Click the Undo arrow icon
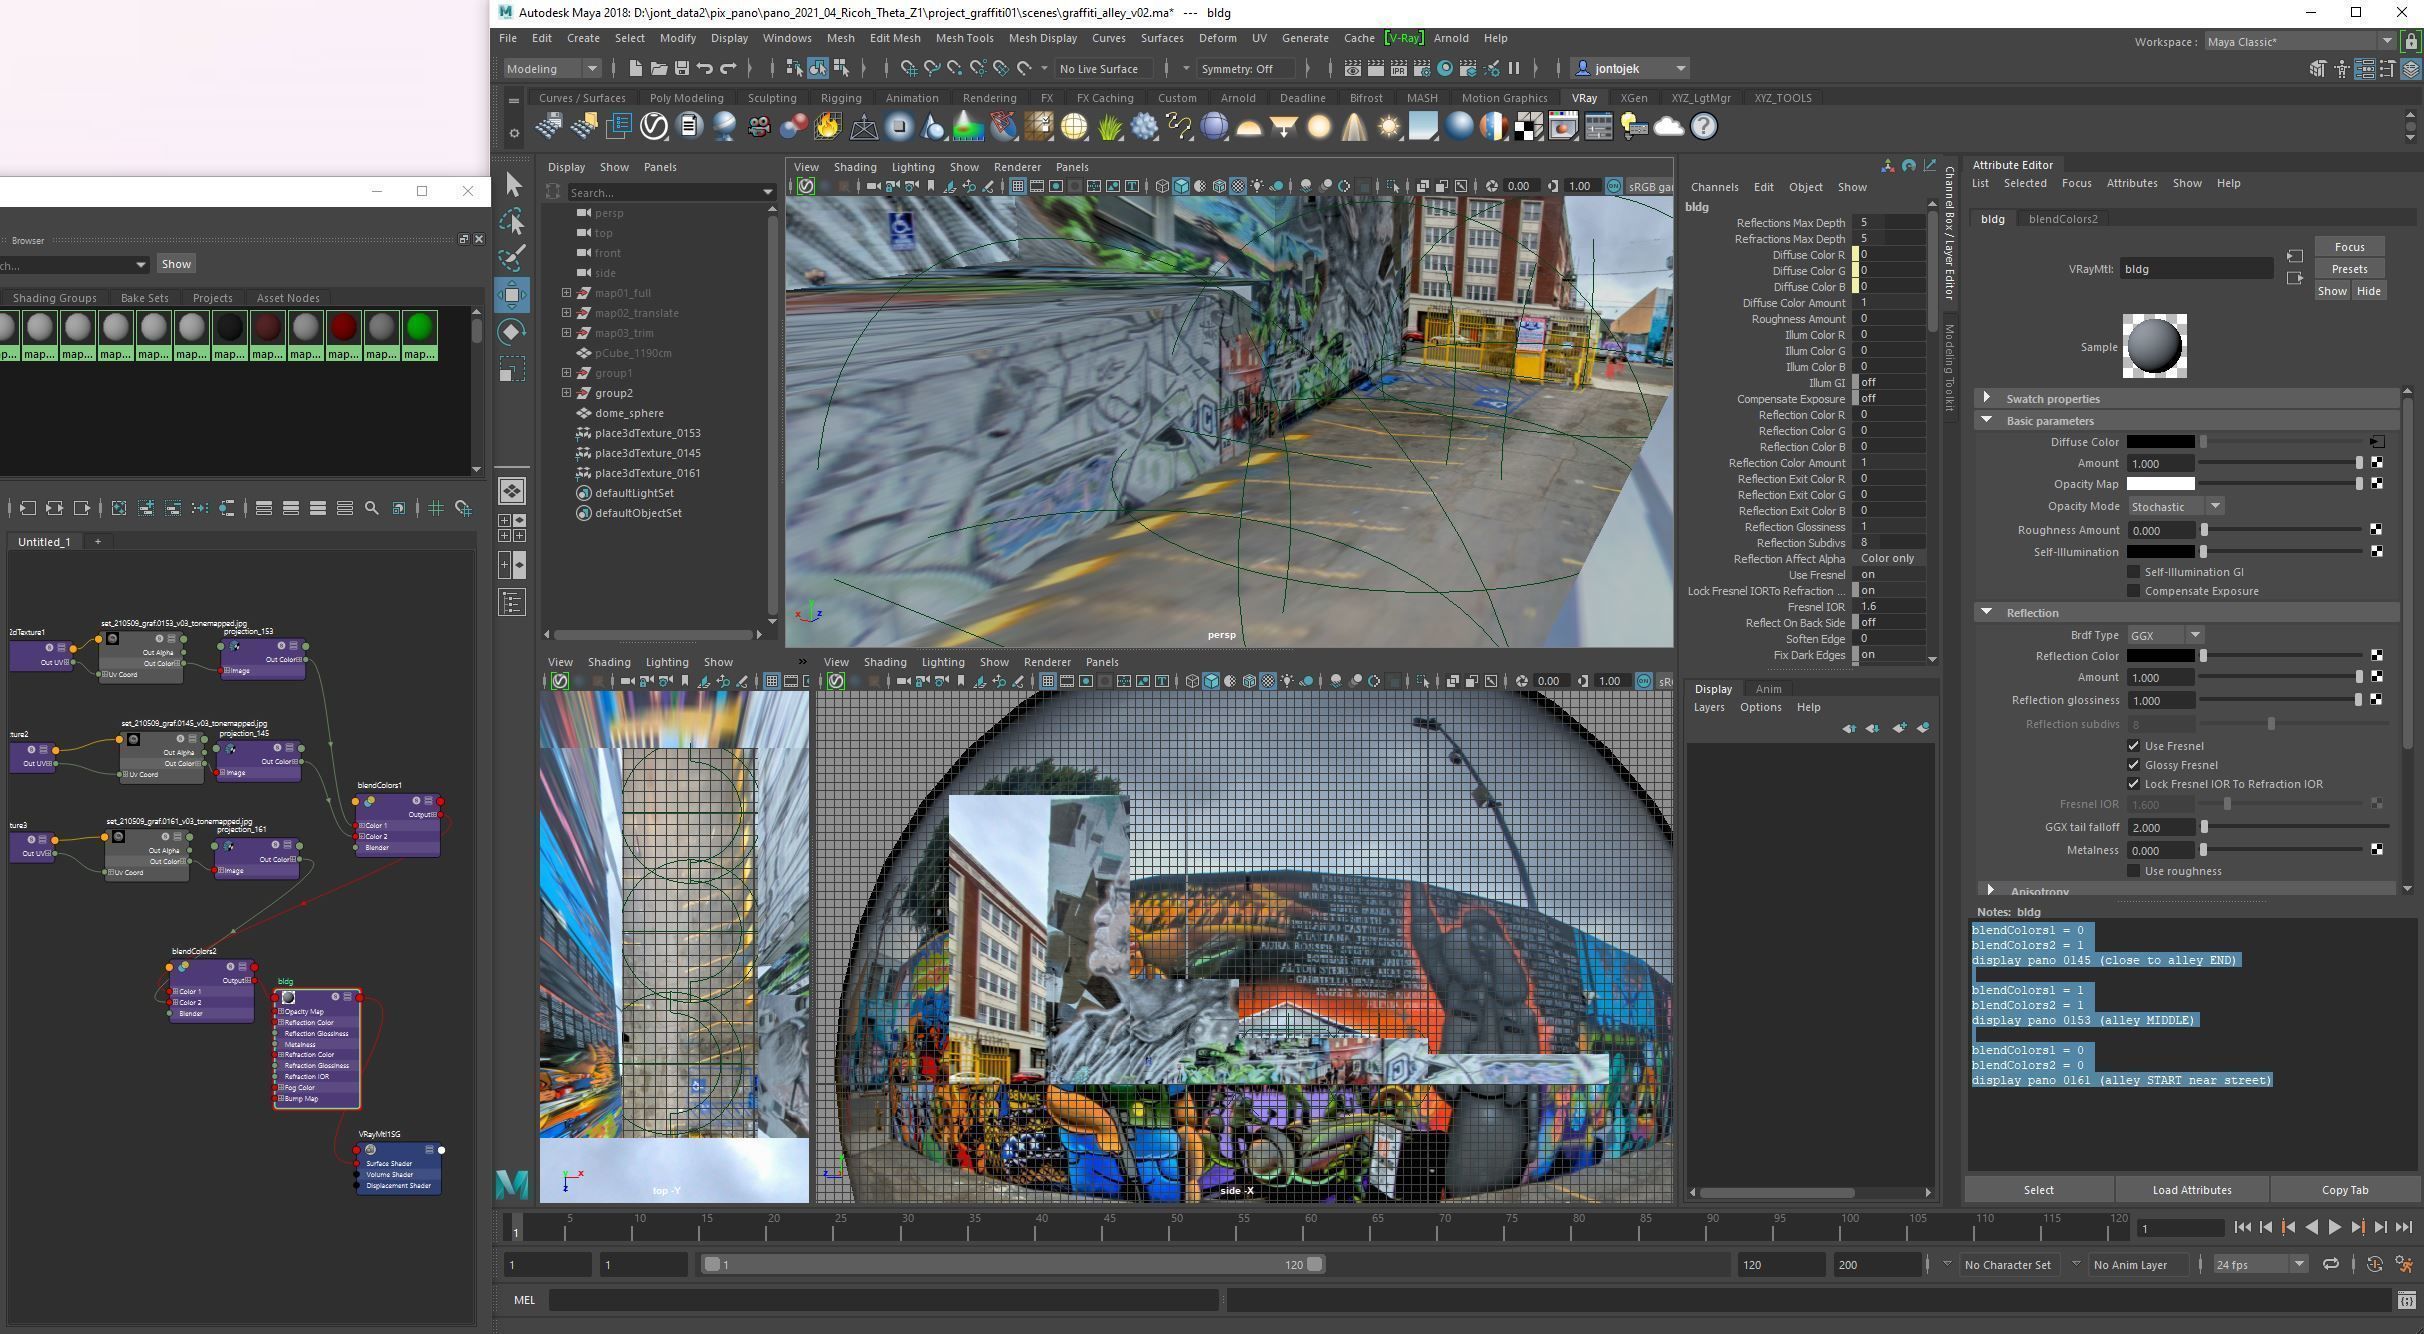 point(704,68)
